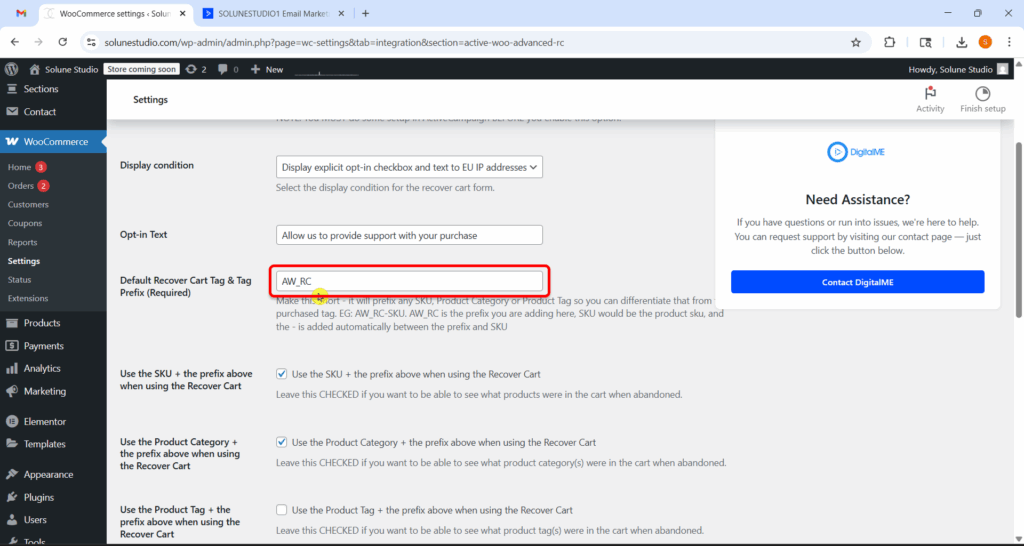Click the media search icon in the Chrome toolbar
This screenshot has width=1024, height=546.
click(925, 42)
